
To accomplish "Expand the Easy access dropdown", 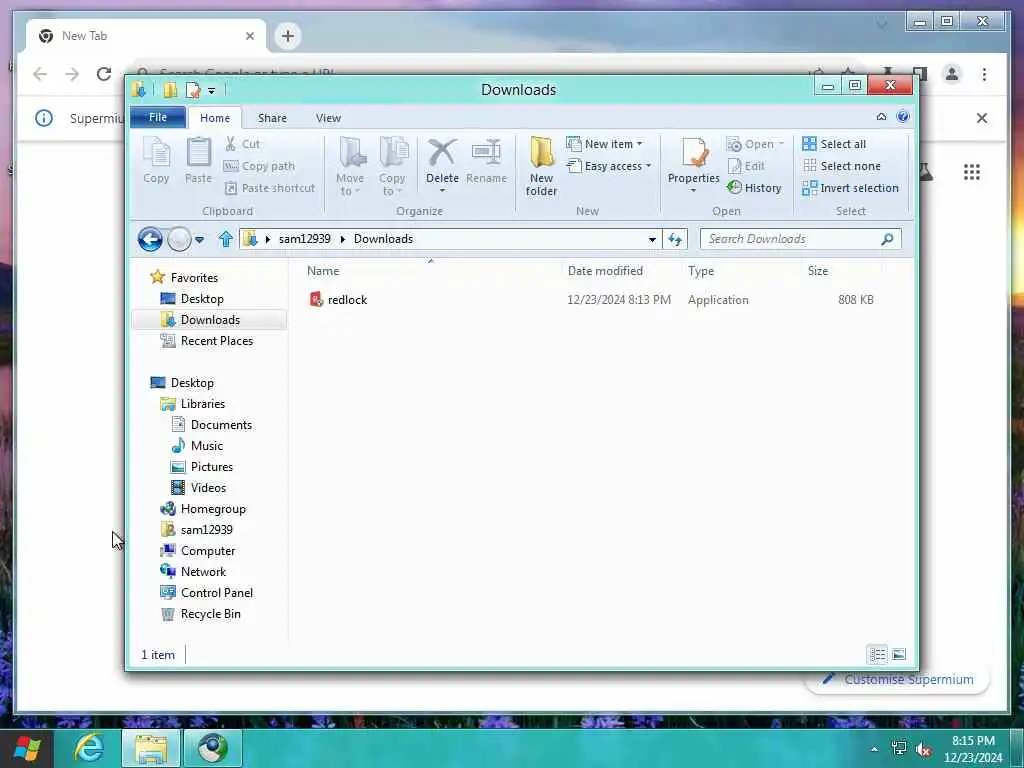I will 609,166.
